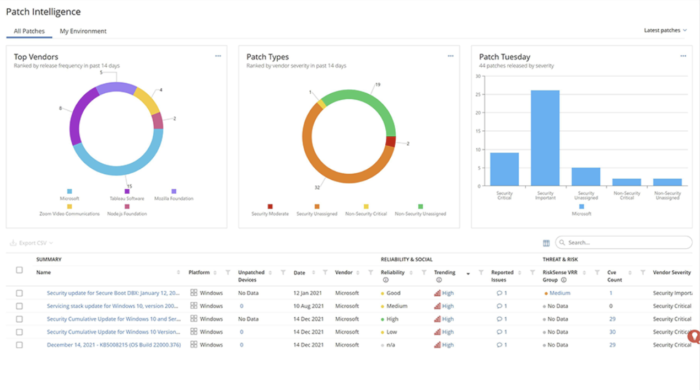This screenshot has width=700, height=390.
Task: Open the orange chat help widget
Action: coord(694,336)
